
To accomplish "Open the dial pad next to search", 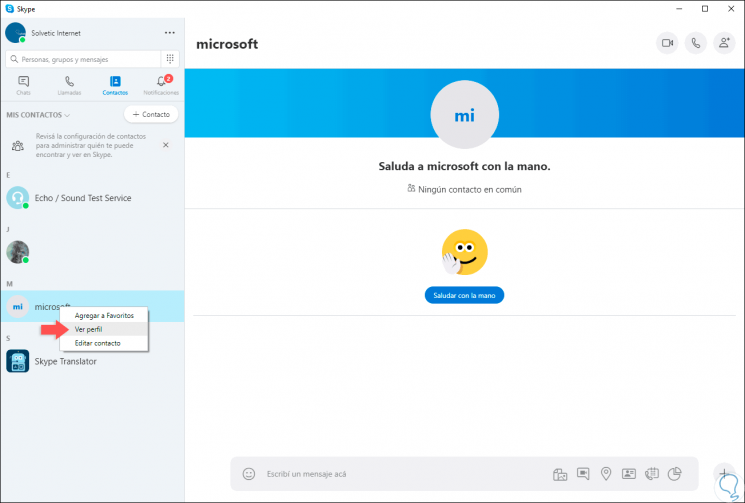I will [170, 59].
